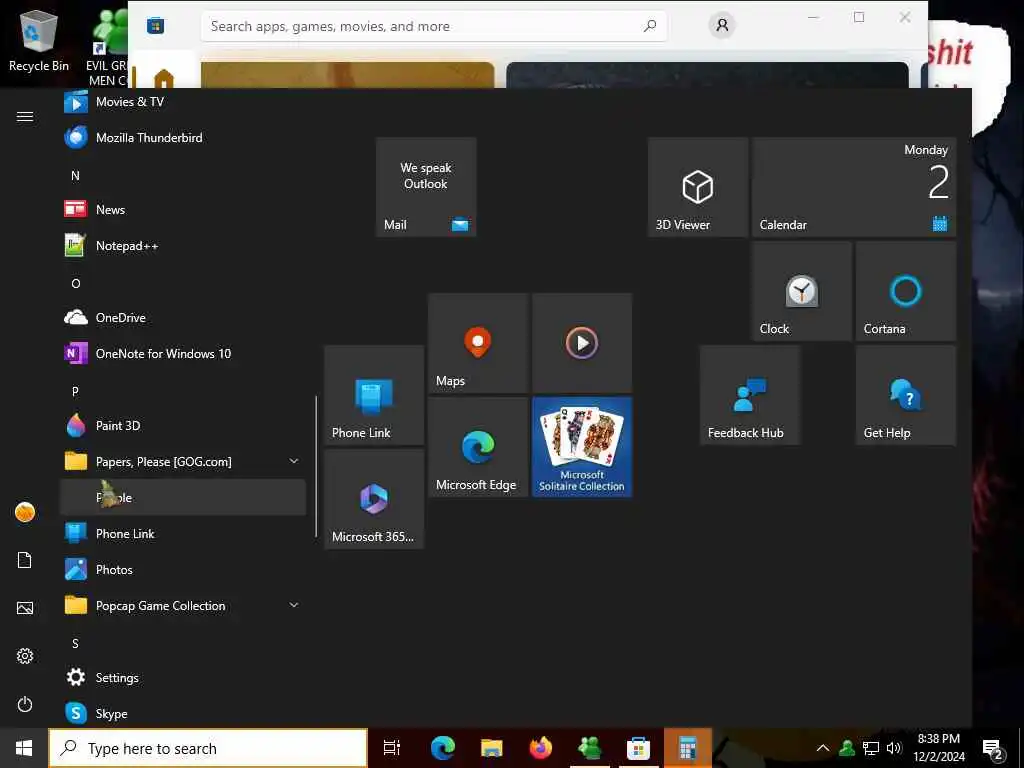The width and height of the screenshot is (1024, 768).
Task: Open the notification center
Action: pos(993,749)
